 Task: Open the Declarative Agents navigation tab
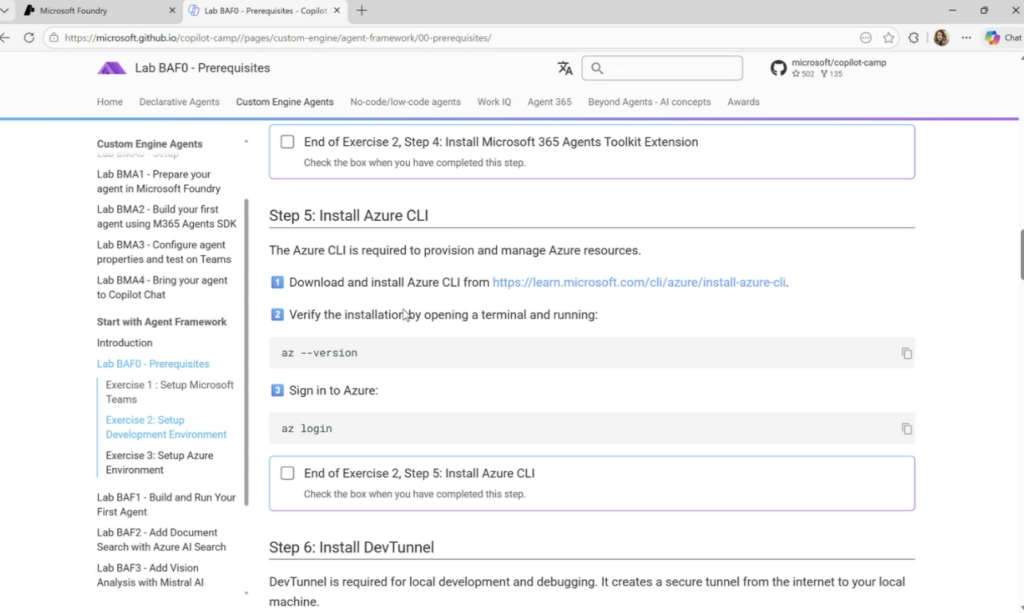pos(179,102)
